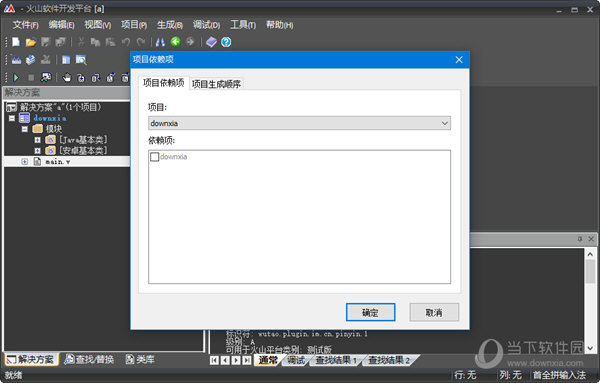Click the blue Help question mark icon
This screenshot has width=600, height=383.
[226, 42]
